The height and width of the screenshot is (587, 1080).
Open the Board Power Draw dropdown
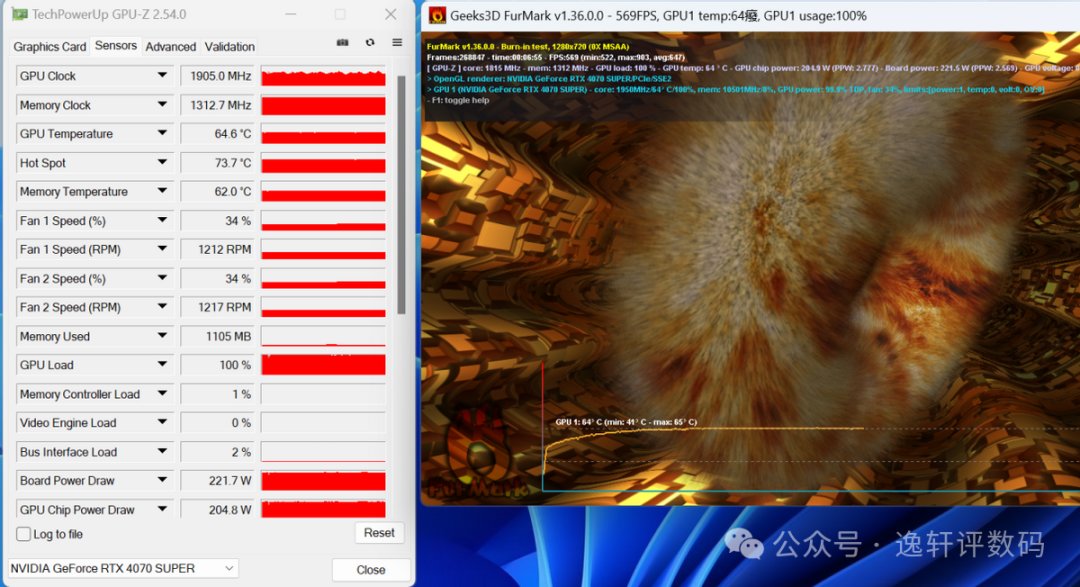tap(162, 480)
